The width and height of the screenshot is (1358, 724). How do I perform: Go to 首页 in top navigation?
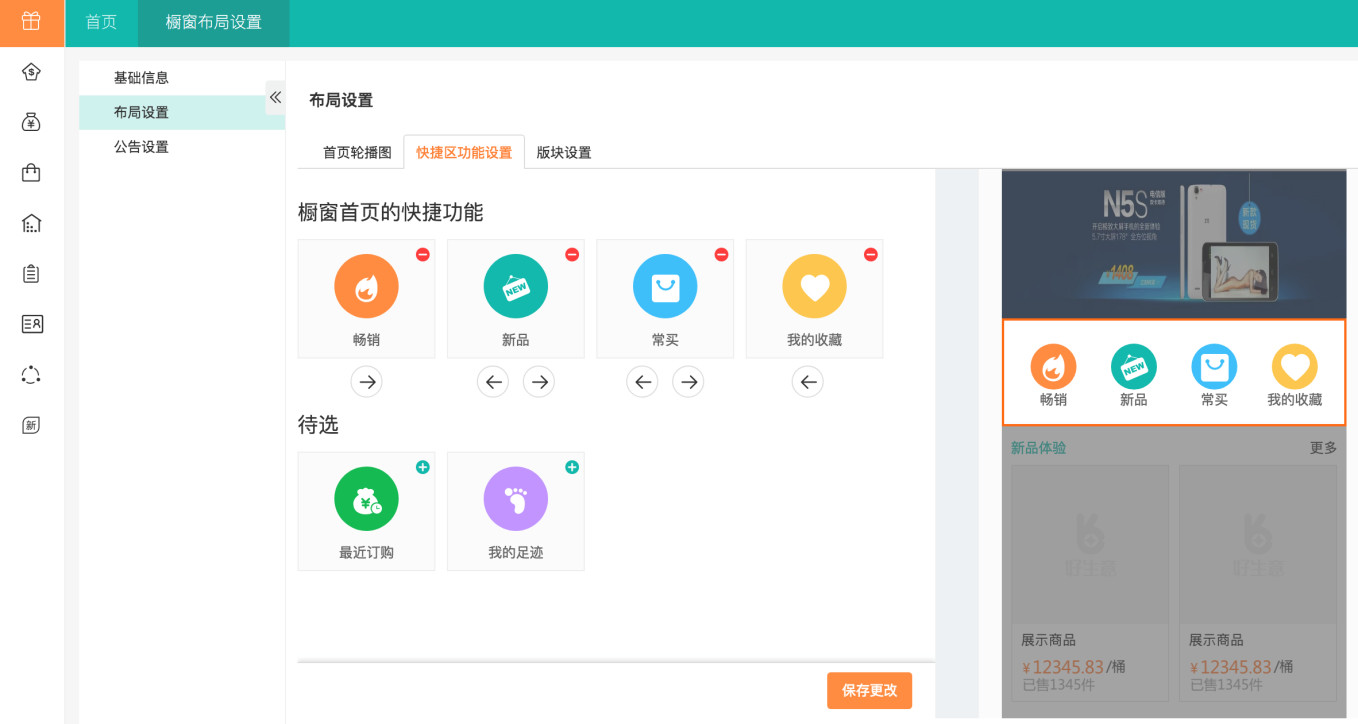coord(101,22)
